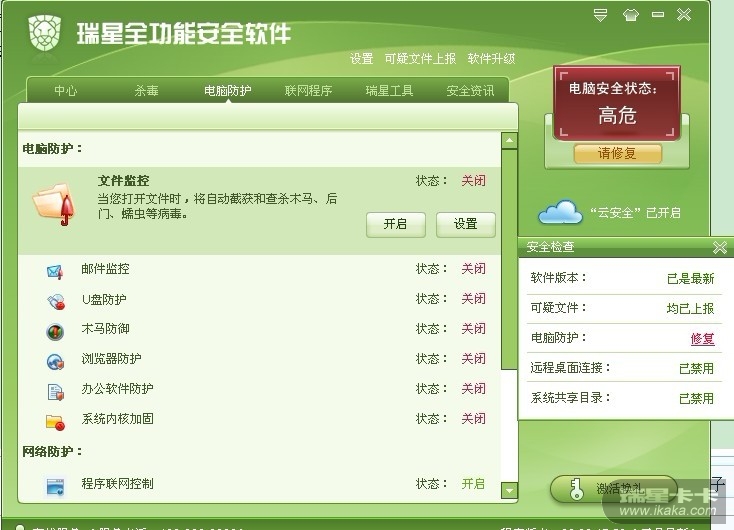Select the 办公软件防护 row label

(x=117, y=389)
